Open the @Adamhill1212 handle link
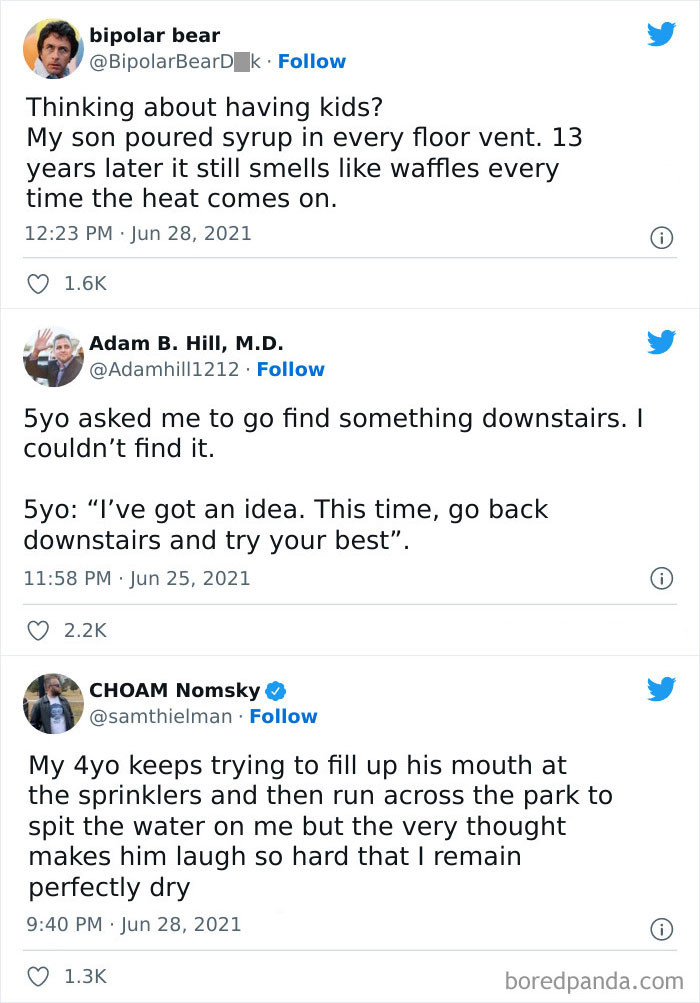 (x=164, y=370)
